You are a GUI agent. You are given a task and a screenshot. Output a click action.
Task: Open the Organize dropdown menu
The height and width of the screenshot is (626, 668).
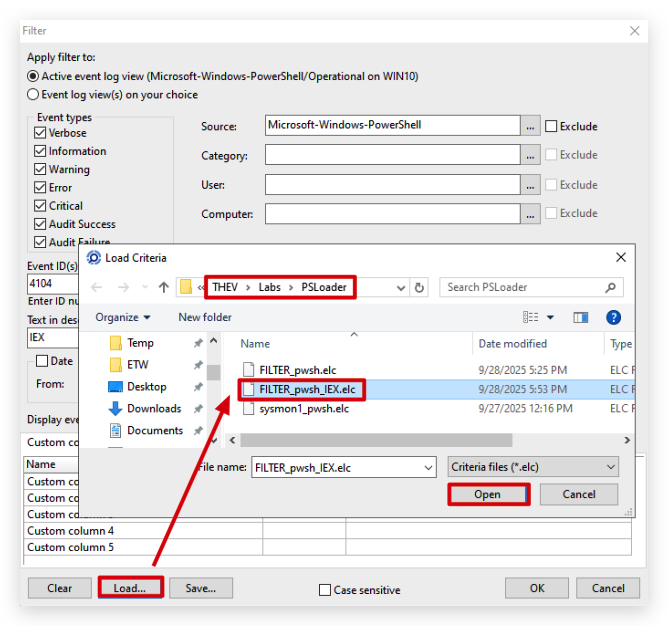pyautogui.click(x=123, y=317)
